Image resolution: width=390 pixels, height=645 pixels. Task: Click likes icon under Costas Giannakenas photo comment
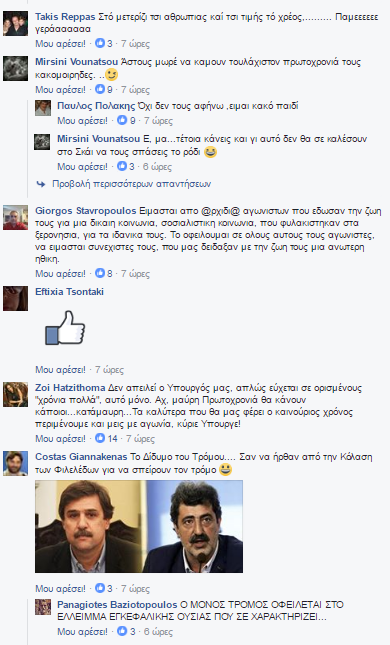point(100,588)
